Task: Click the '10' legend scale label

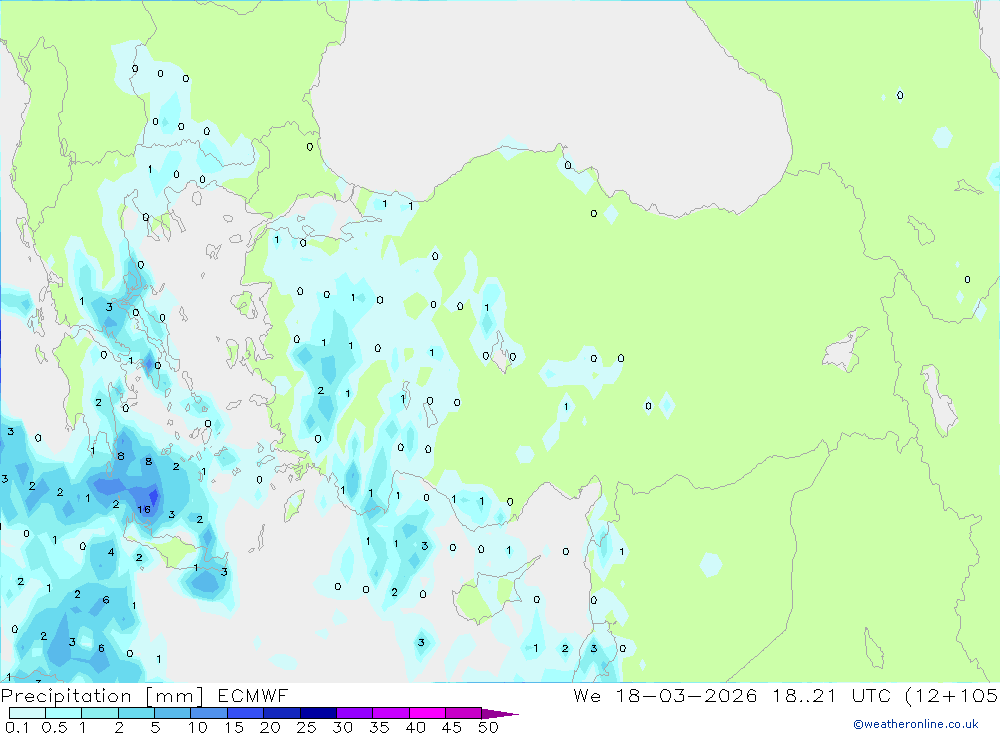Action: 198,727
